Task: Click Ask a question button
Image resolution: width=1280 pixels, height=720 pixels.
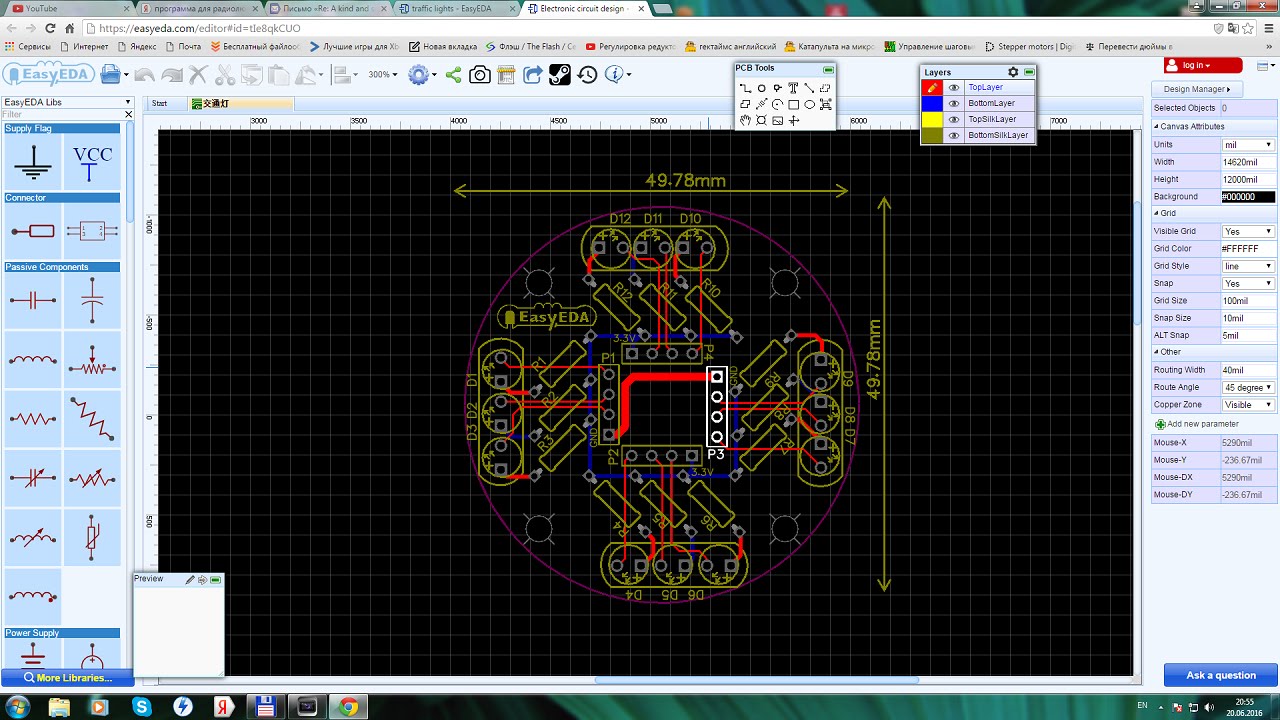Action: tap(1220, 675)
